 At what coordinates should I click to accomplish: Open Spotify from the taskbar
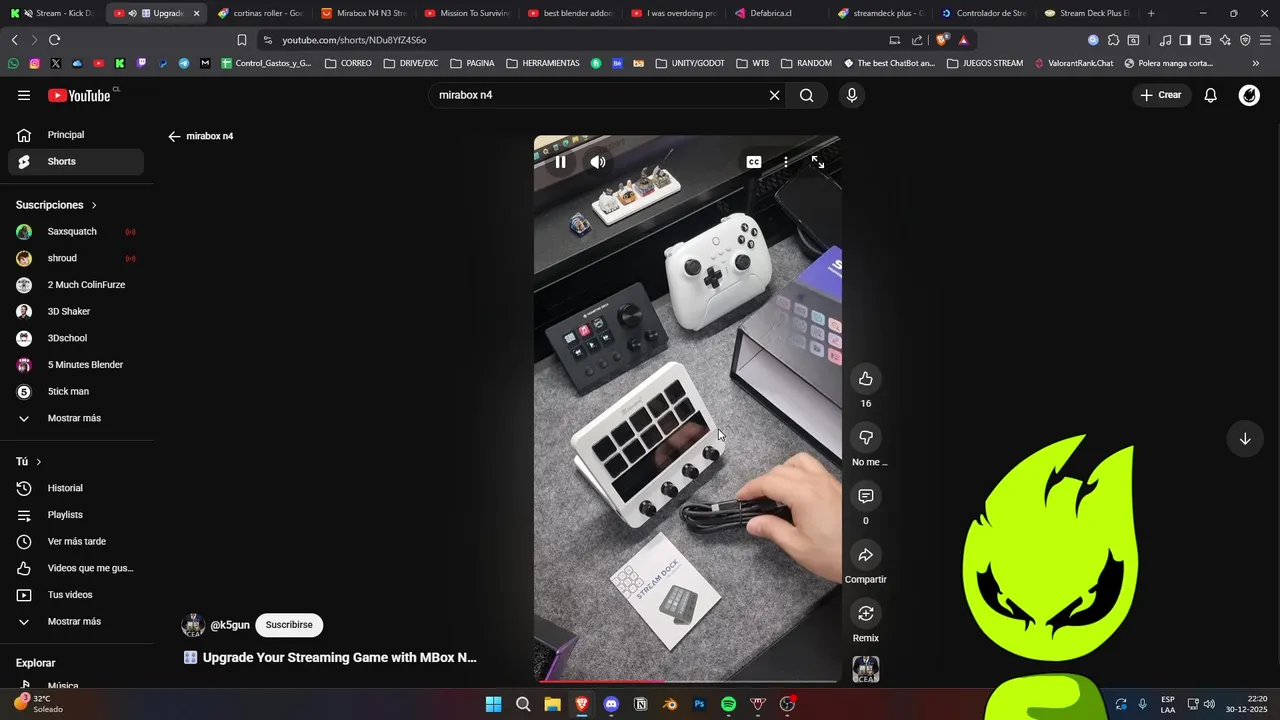[729, 704]
